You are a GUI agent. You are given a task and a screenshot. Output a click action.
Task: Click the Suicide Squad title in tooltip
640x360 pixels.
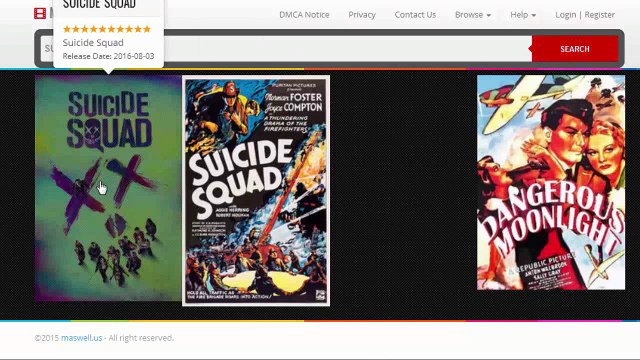point(93,42)
